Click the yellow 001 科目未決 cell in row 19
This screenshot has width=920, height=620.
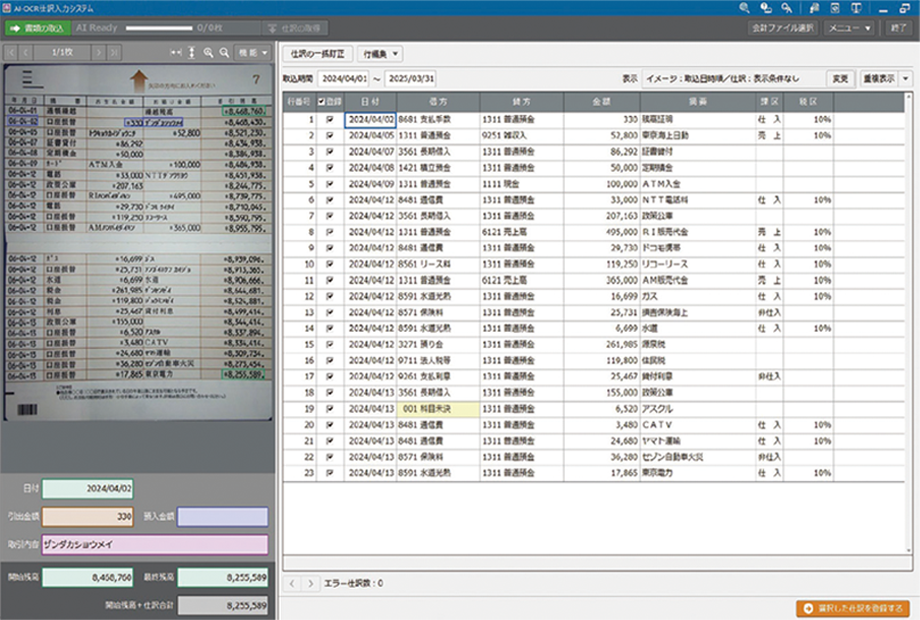click(438, 409)
